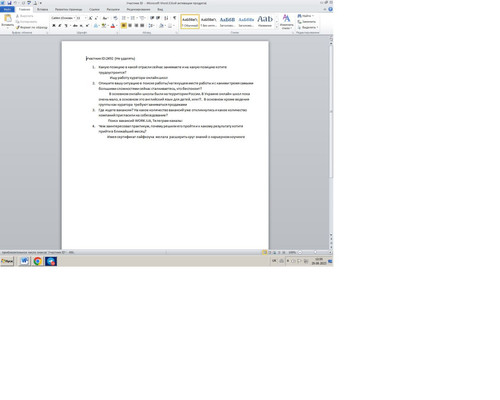Image resolution: width=500 pixels, height=400 pixels.
Task: Open paragraph shading fill icon
Action: (x=162, y=26)
